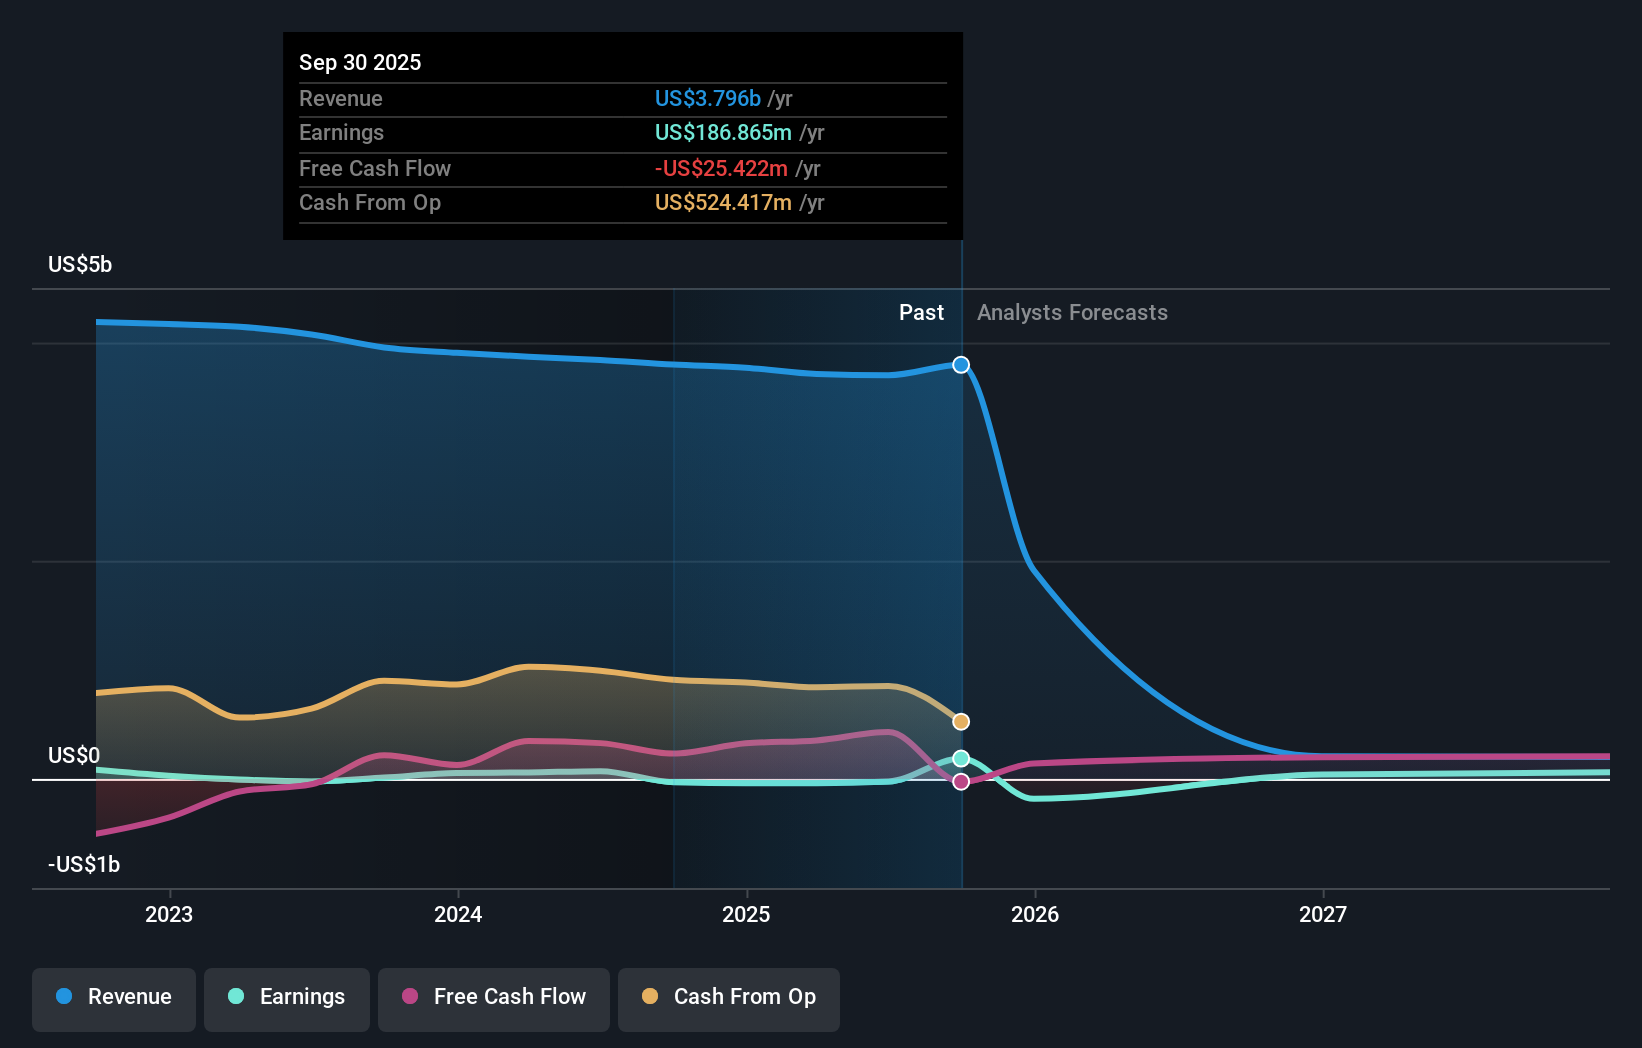Click the 2027 x-axis label

point(1323,915)
